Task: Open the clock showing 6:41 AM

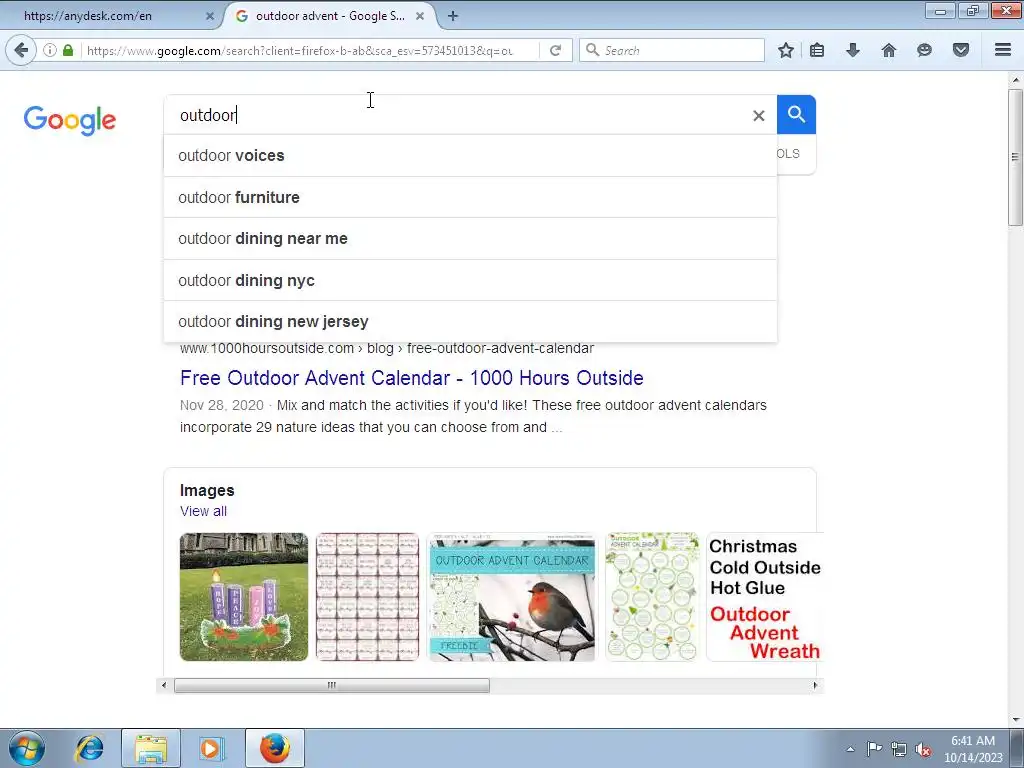Action: pyautogui.click(x=973, y=749)
